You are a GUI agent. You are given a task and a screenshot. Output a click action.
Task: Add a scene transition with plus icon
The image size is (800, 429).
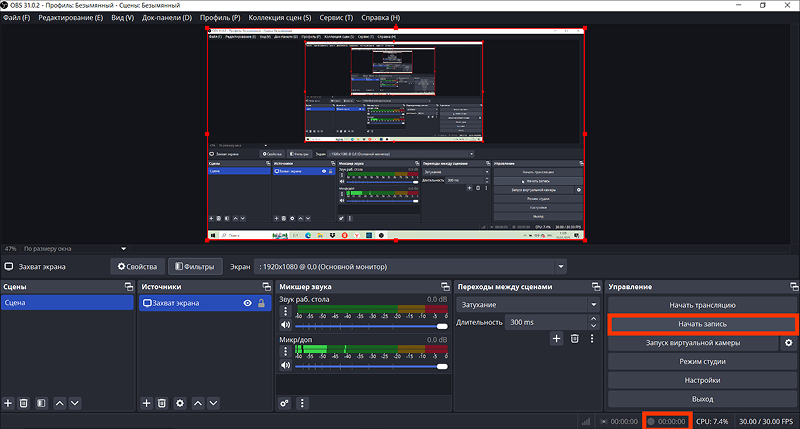(557, 338)
